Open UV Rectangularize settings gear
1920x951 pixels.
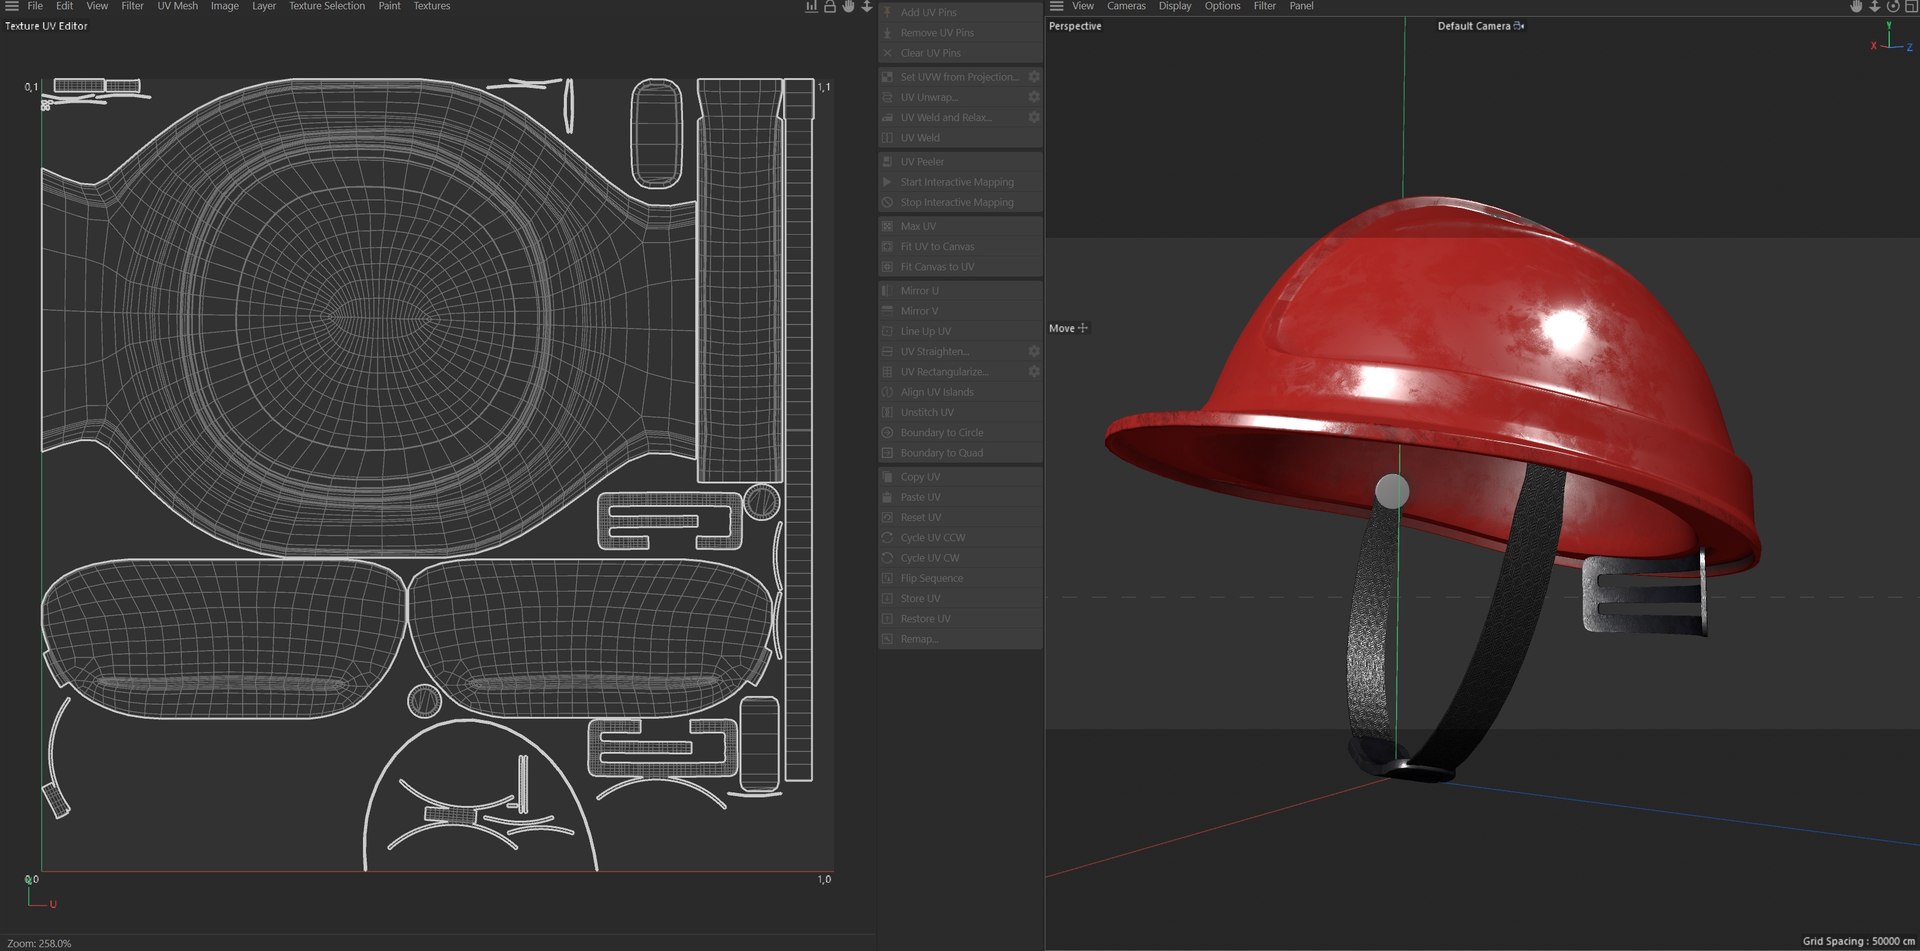tap(1034, 371)
